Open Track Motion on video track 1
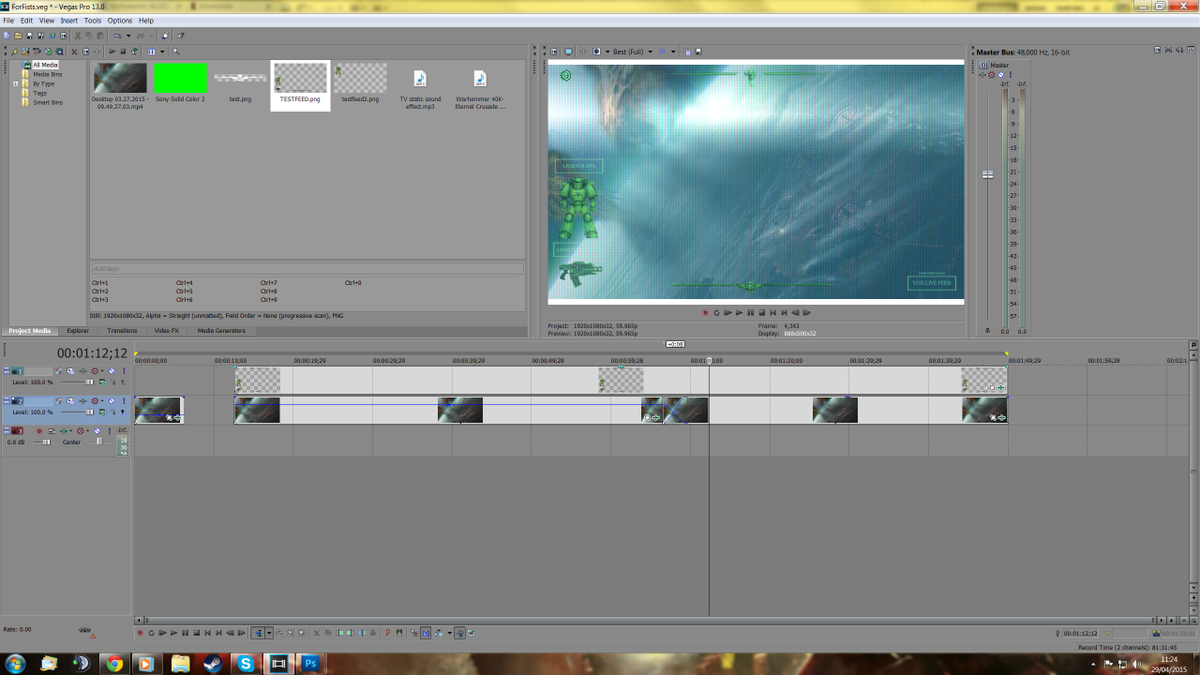 click(x=70, y=371)
